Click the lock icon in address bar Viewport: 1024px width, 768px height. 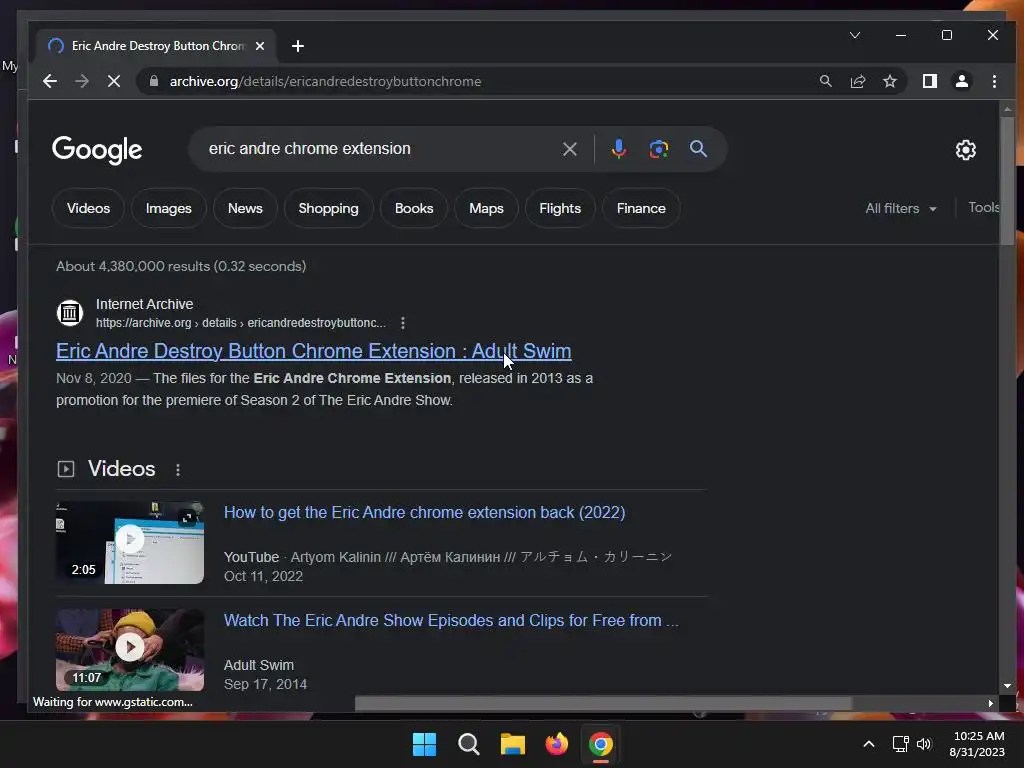(154, 81)
